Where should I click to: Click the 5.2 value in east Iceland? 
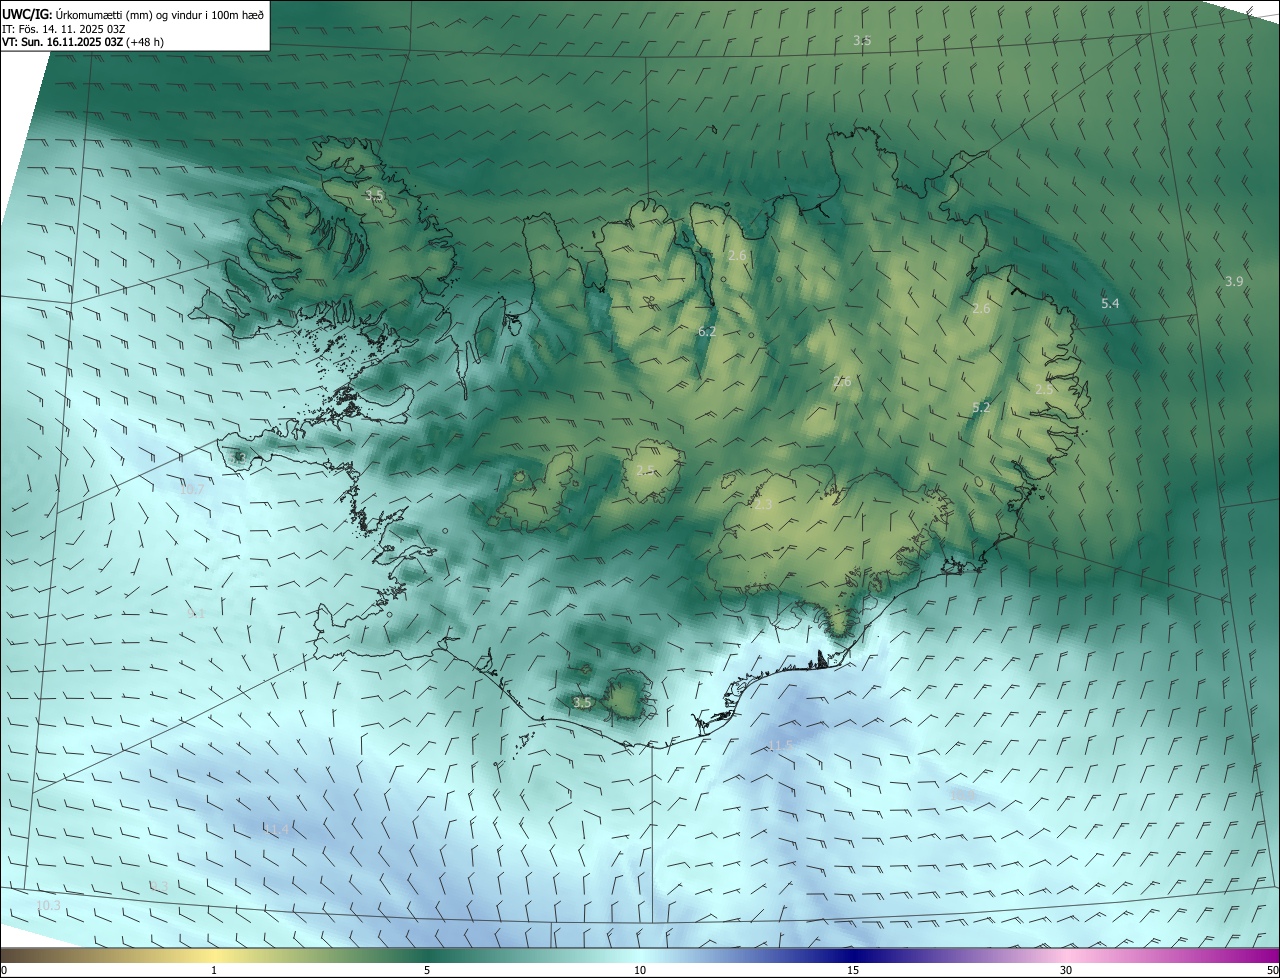click(981, 407)
